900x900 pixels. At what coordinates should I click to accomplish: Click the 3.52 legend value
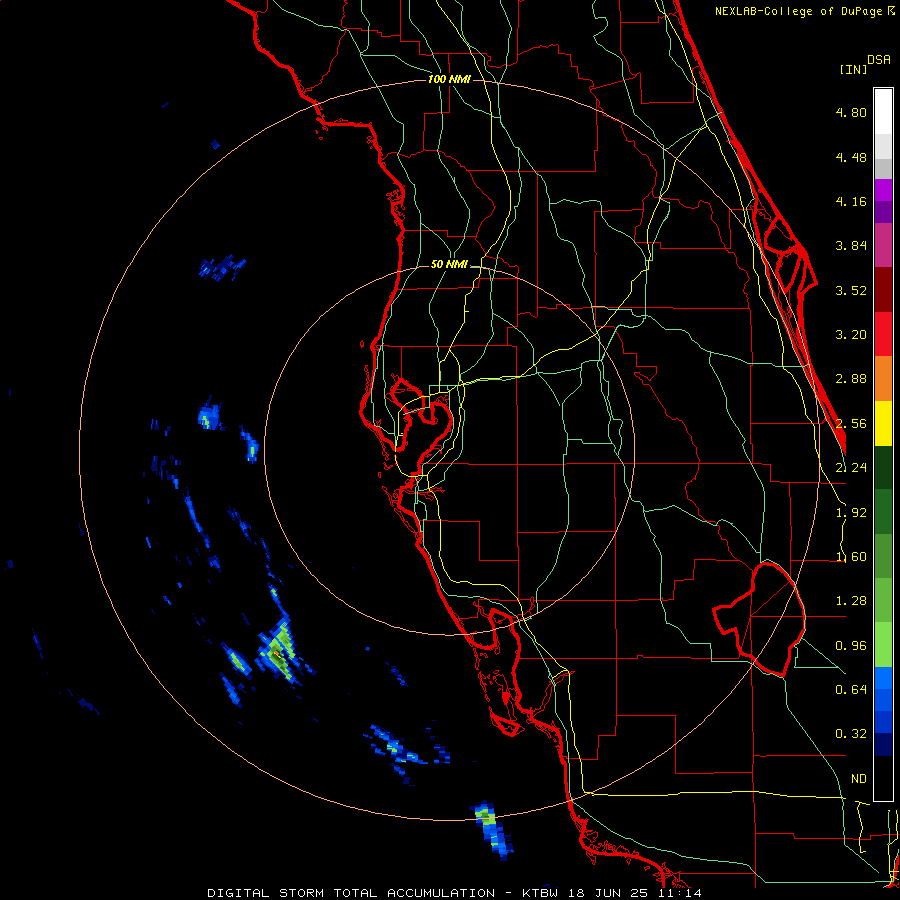[x=851, y=290]
